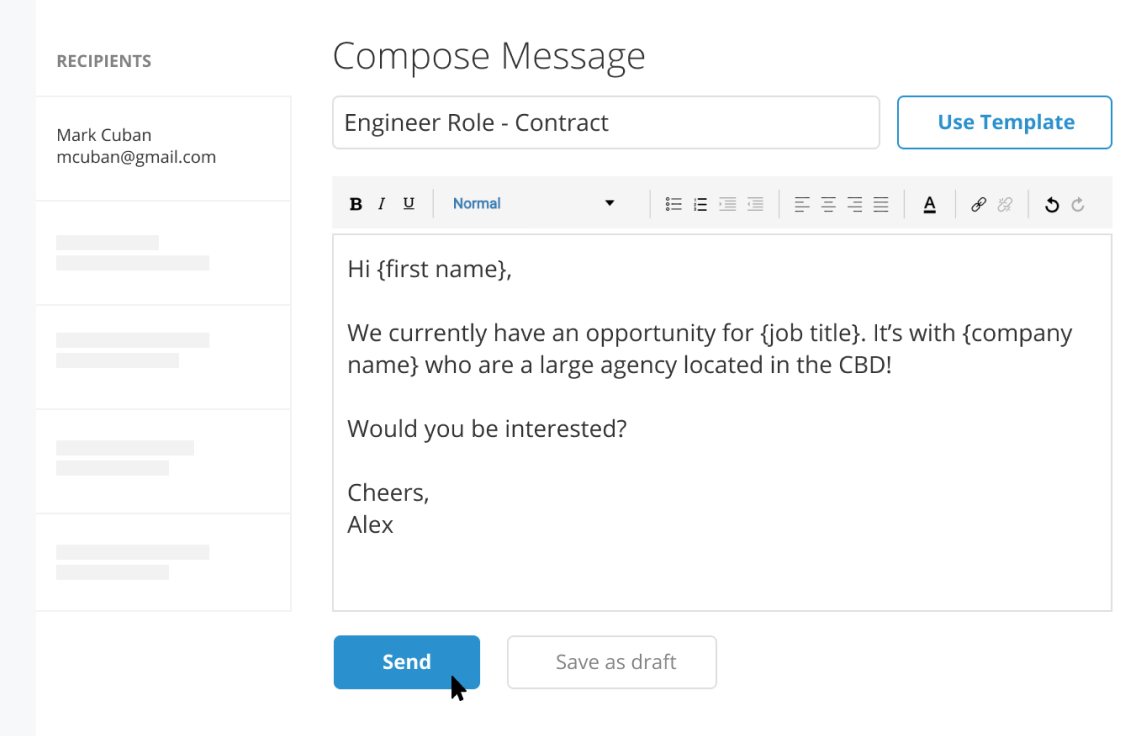Align text to the left
1126x736 pixels.
802,204
